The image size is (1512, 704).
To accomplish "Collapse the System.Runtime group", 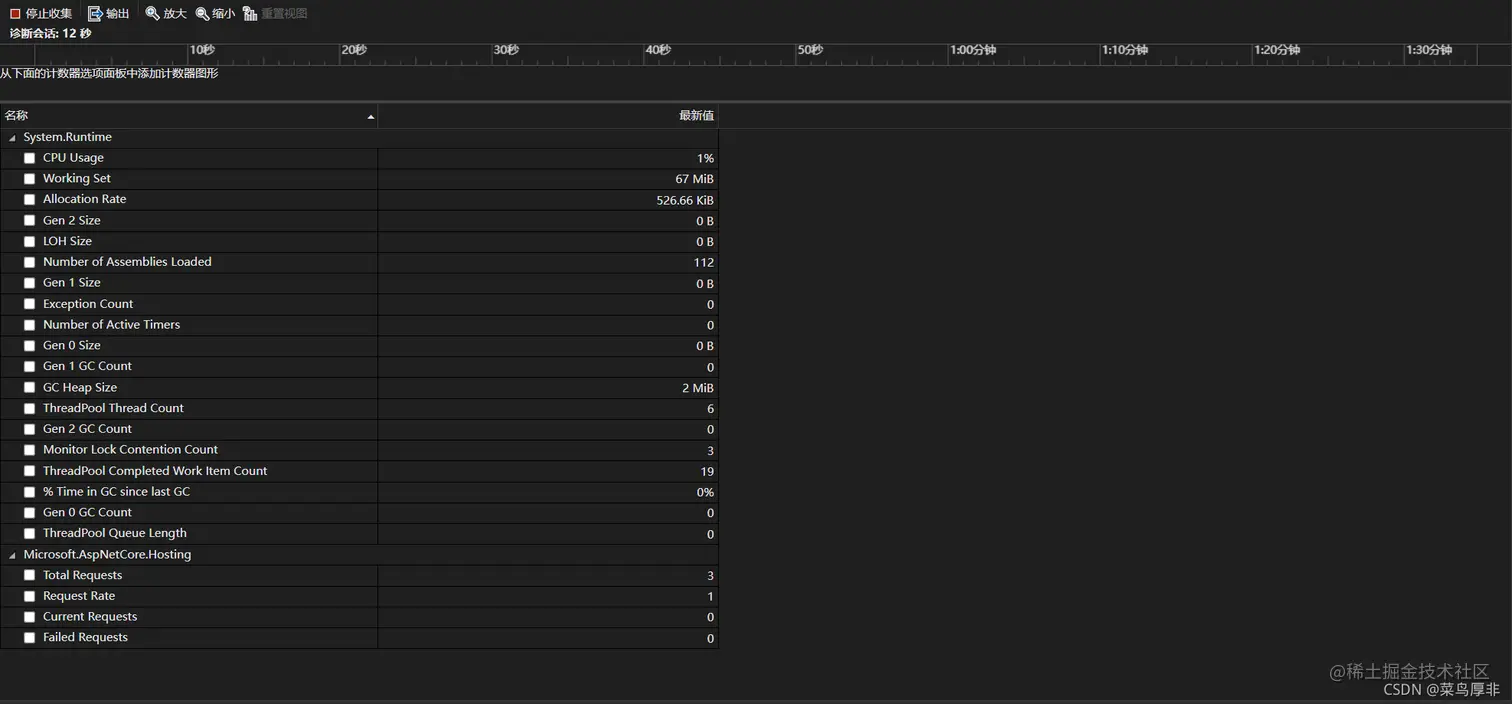I will pos(12,138).
